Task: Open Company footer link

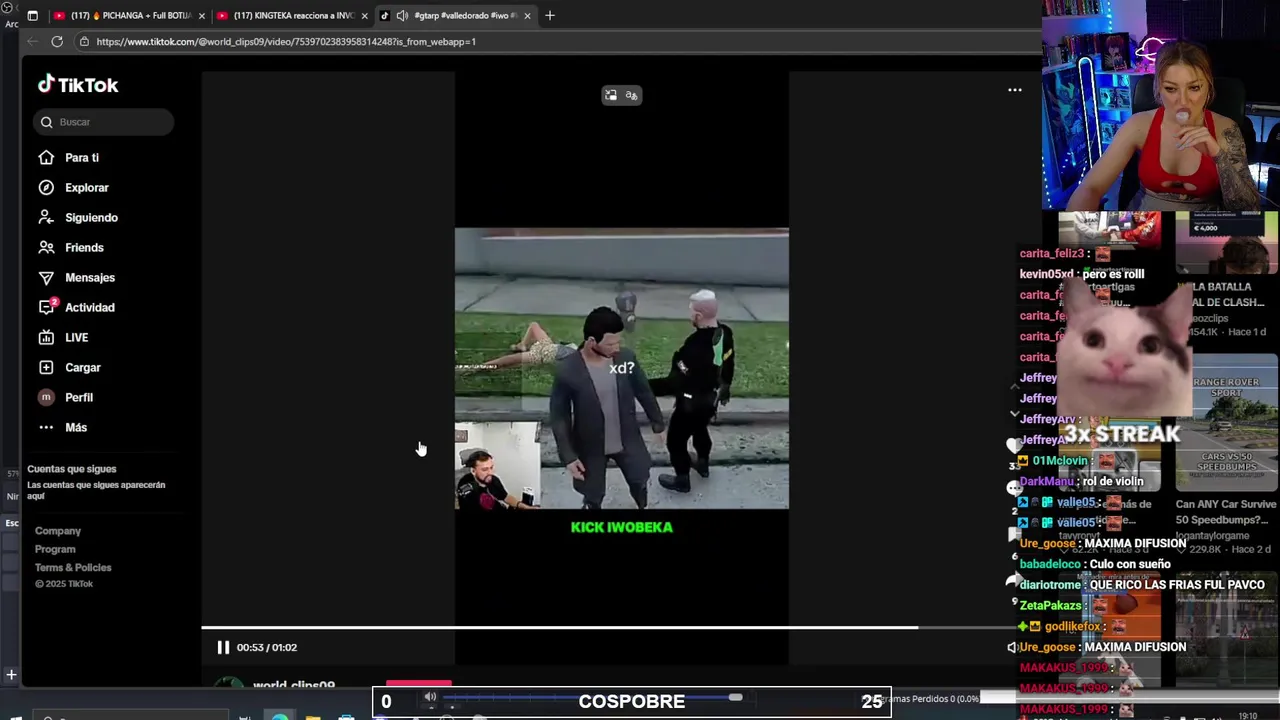Action: click(x=58, y=531)
